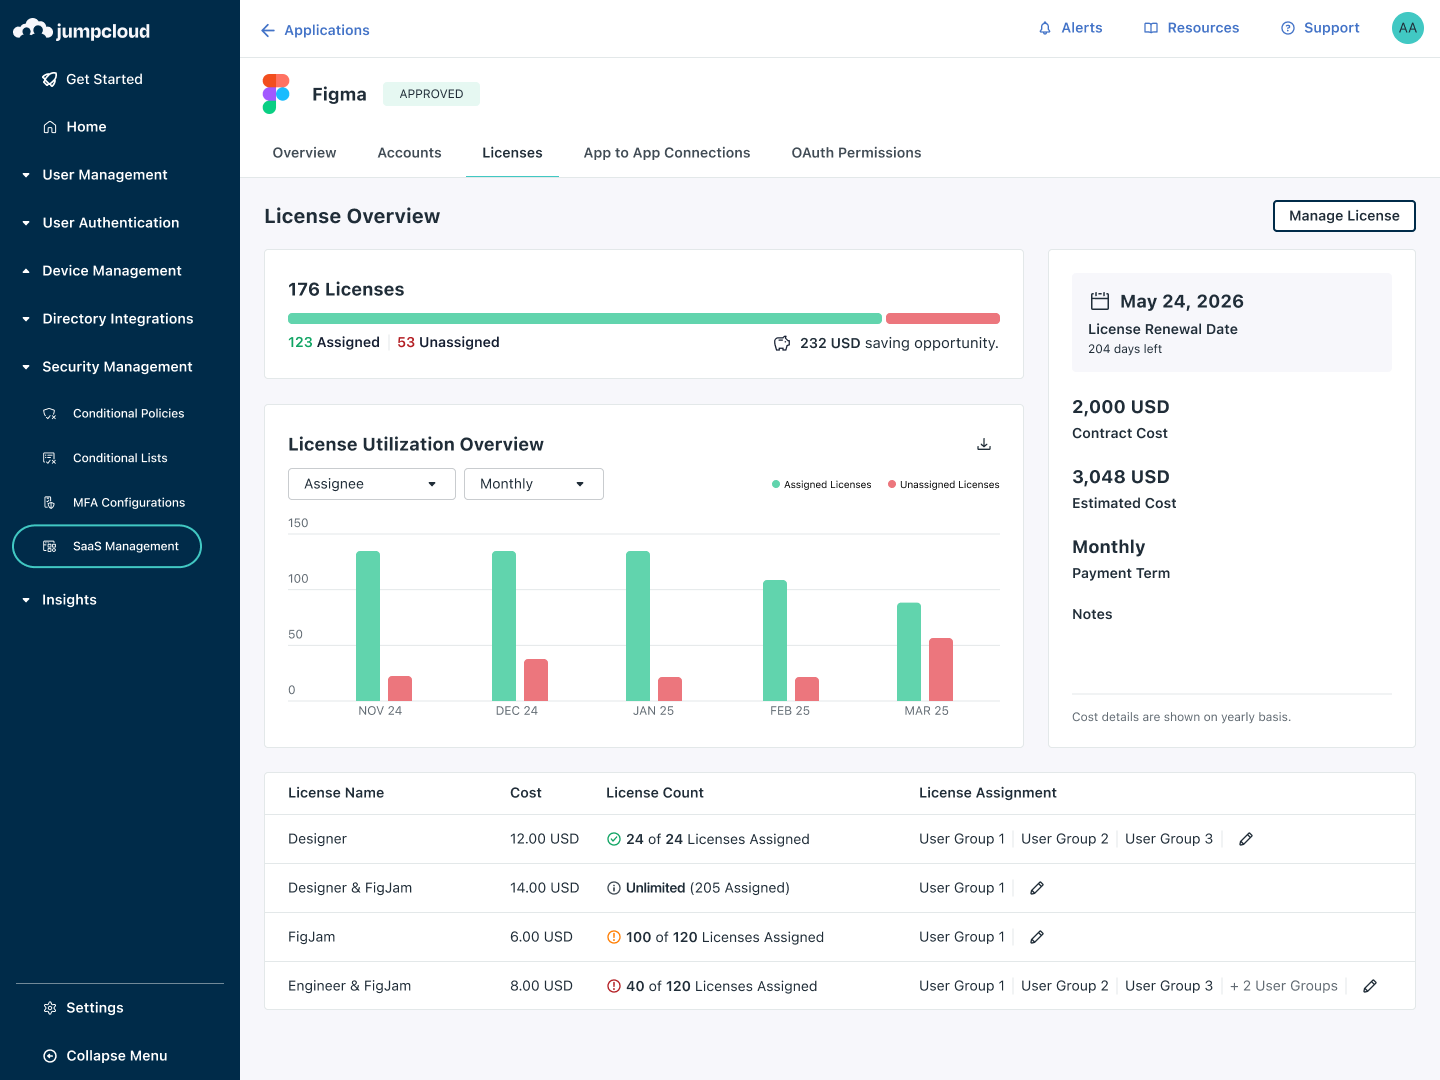The width and height of the screenshot is (1440, 1080).
Task: Click the license assignment progress bar
Action: tap(643, 317)
